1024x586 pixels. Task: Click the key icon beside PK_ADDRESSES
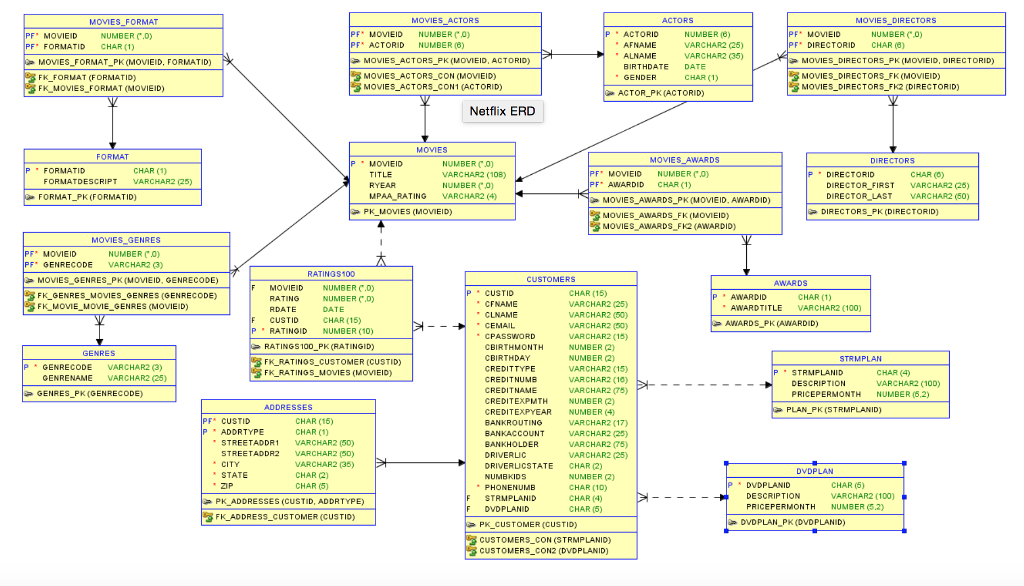[208, 500]
